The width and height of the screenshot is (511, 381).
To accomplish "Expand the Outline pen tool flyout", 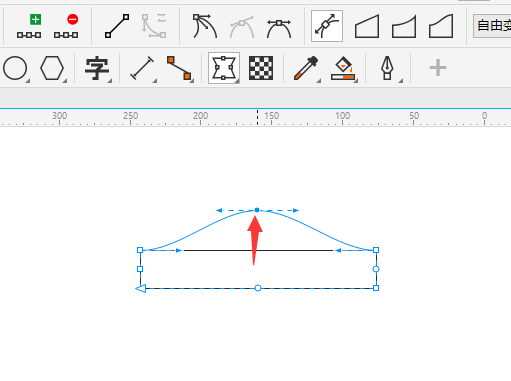I will click(401, 81).
